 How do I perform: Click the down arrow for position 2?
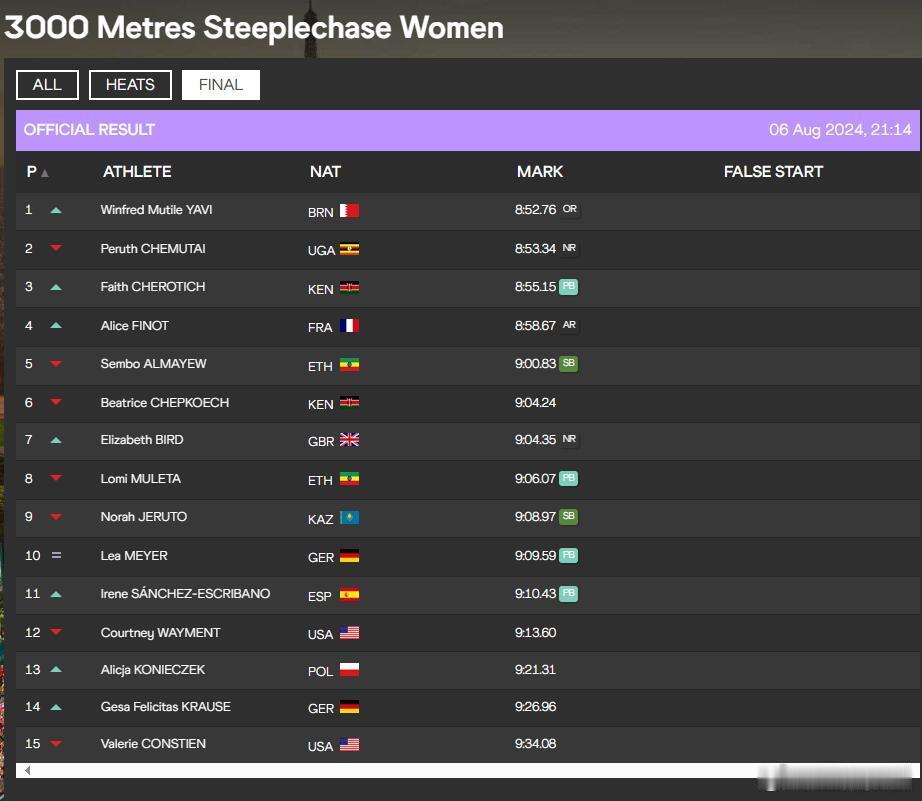tap(56, 248)
